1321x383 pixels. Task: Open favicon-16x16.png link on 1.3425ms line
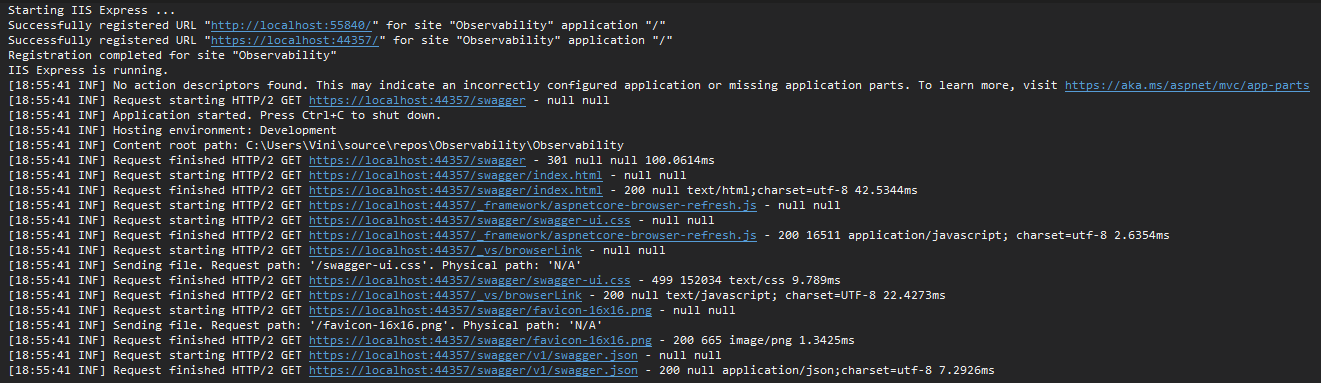pos(480,340)
